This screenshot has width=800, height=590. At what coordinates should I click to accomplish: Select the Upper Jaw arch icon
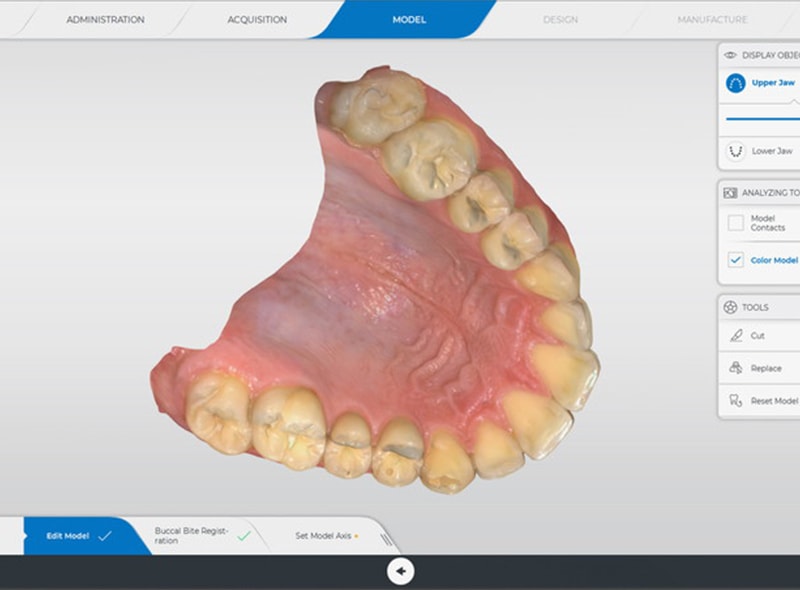click(x=735, y=84)
